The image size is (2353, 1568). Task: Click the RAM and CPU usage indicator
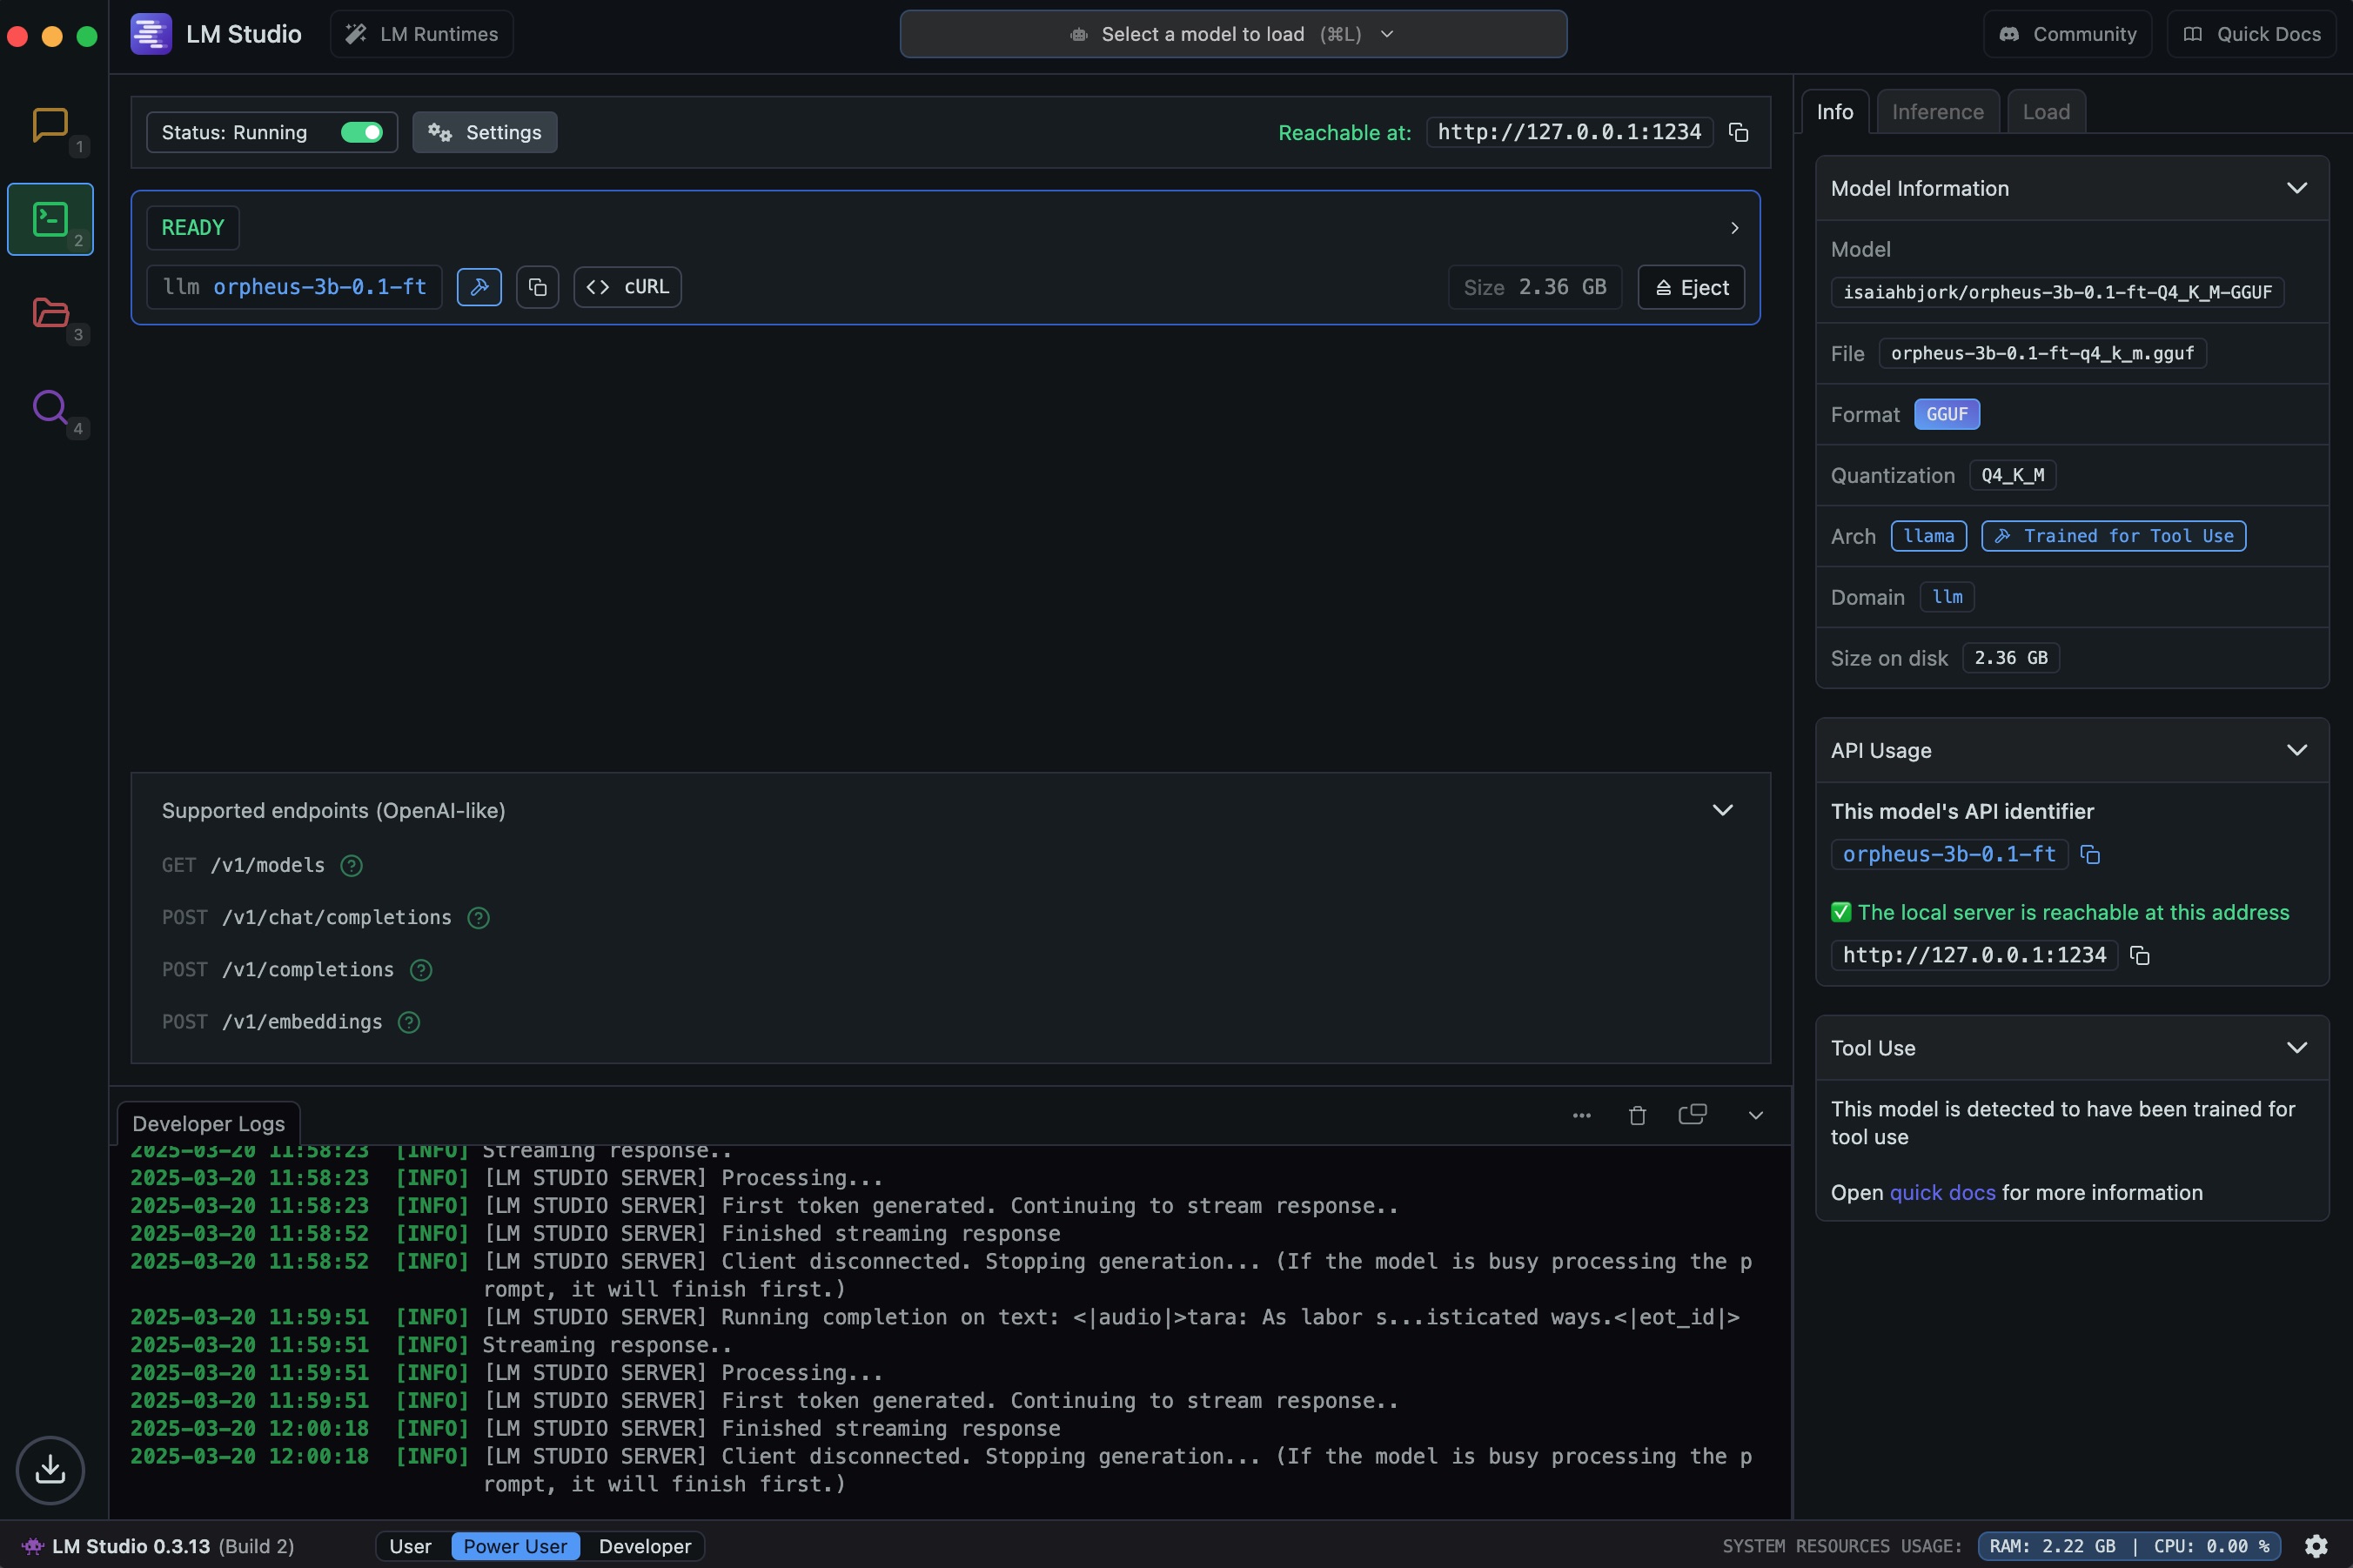[x=2129, y=1546]
